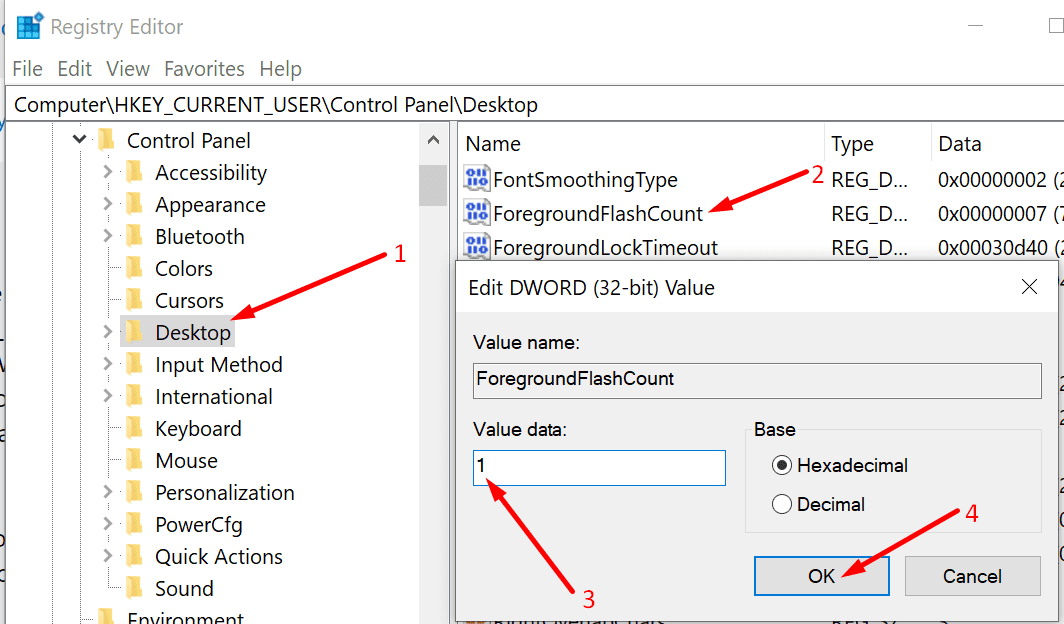Click the Personalization folder icon
The height and width of the screenshot is (624, 1064).
[x=134, y=492]
